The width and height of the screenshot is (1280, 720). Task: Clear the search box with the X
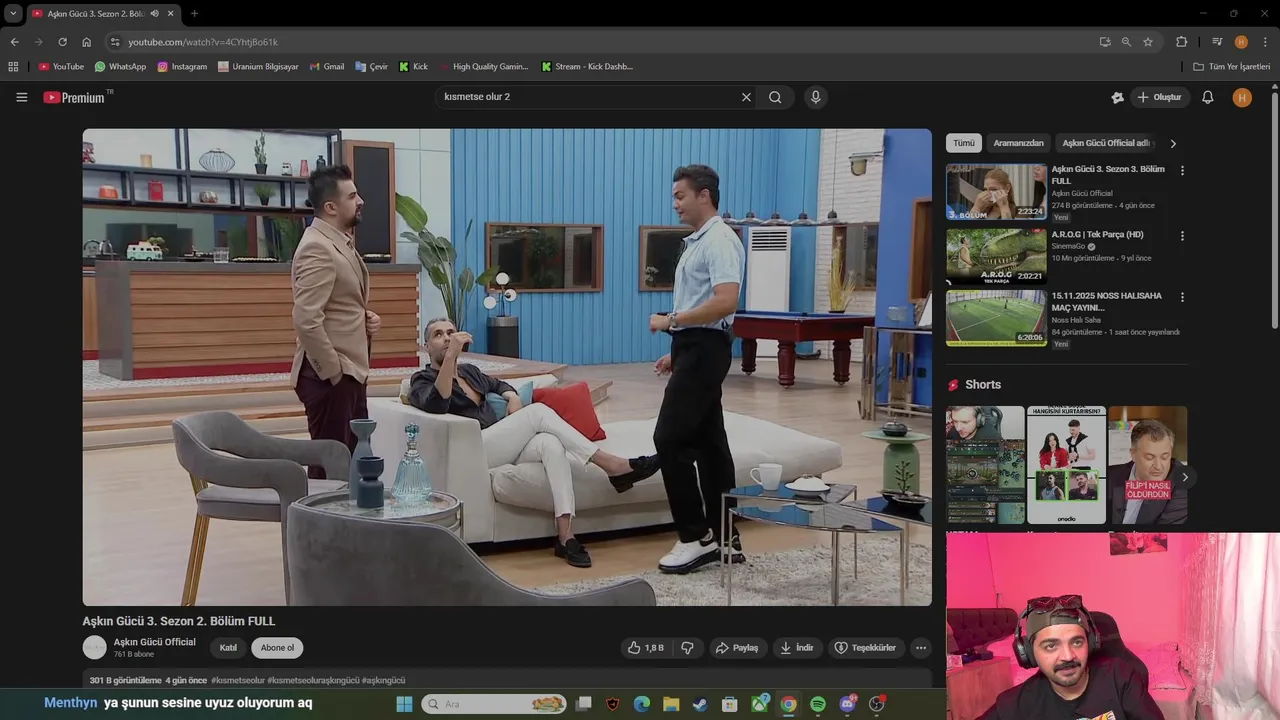click(x=746, y=97)
